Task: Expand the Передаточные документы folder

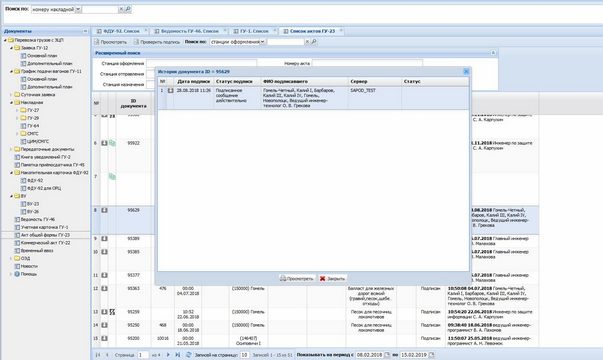Action: [x=11, y=149]
